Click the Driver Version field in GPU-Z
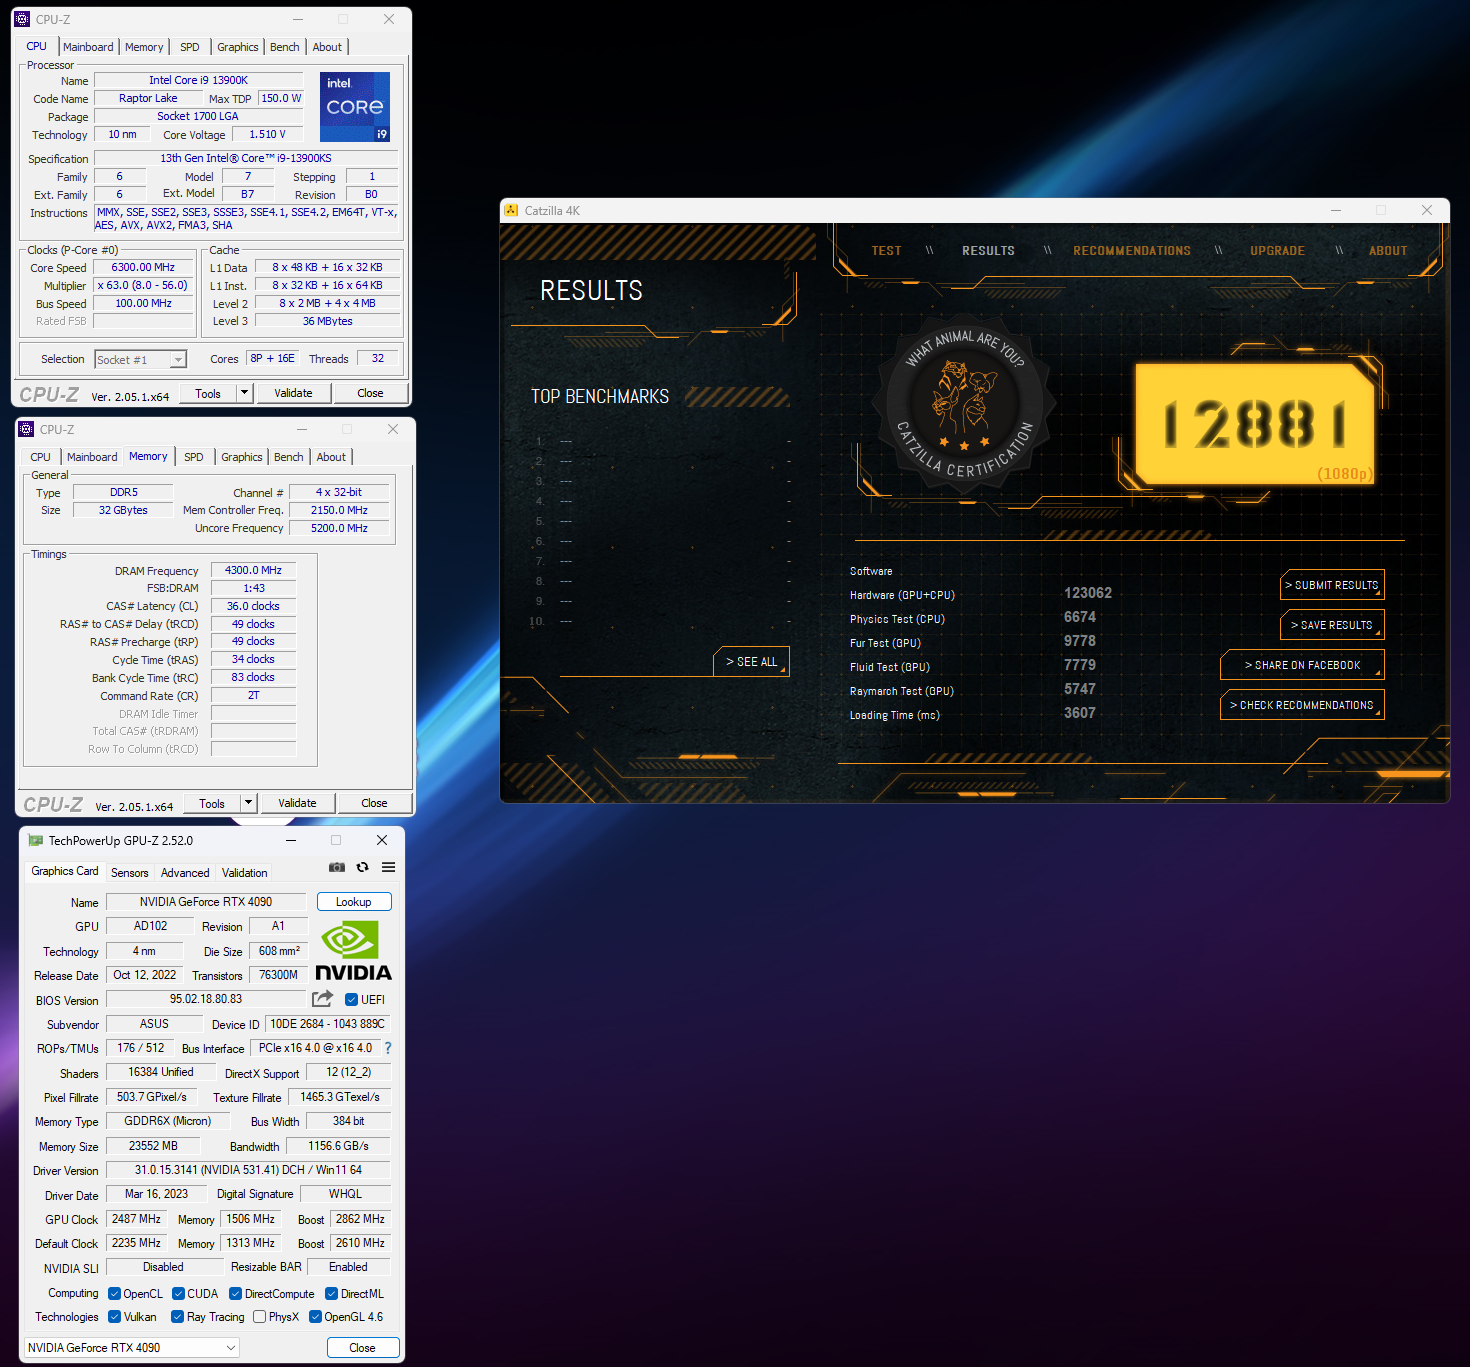The width and height of the screenshot is (1470, 1367). tap(248, 1170)
